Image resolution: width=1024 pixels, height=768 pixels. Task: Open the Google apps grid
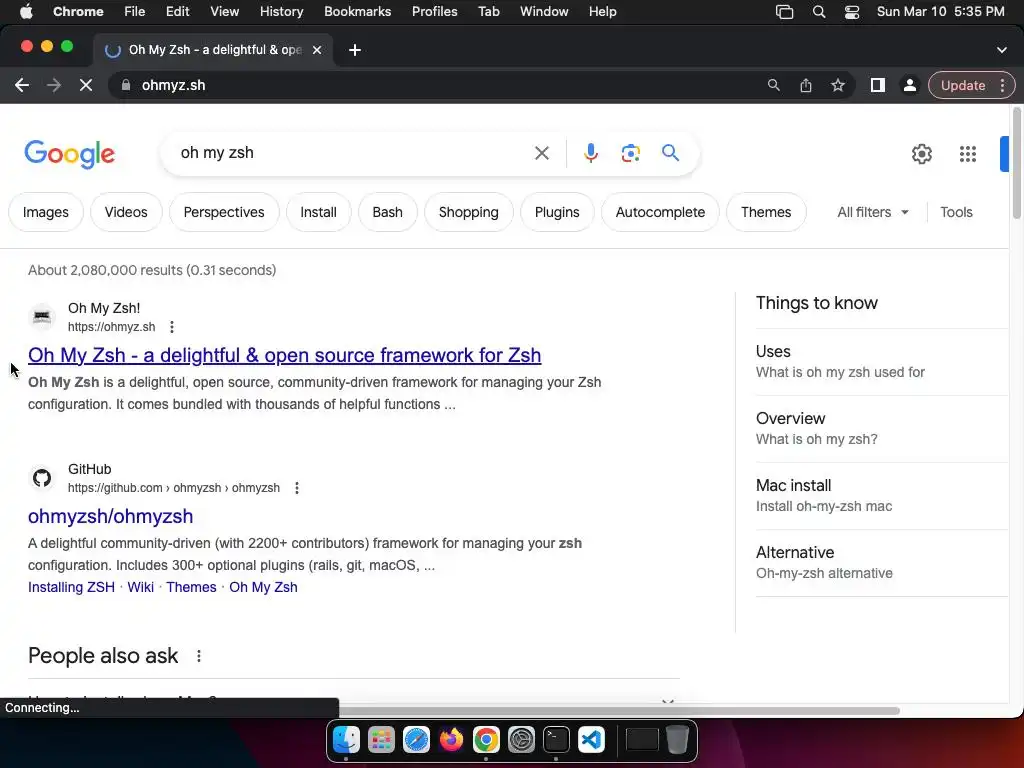point(968,154)
